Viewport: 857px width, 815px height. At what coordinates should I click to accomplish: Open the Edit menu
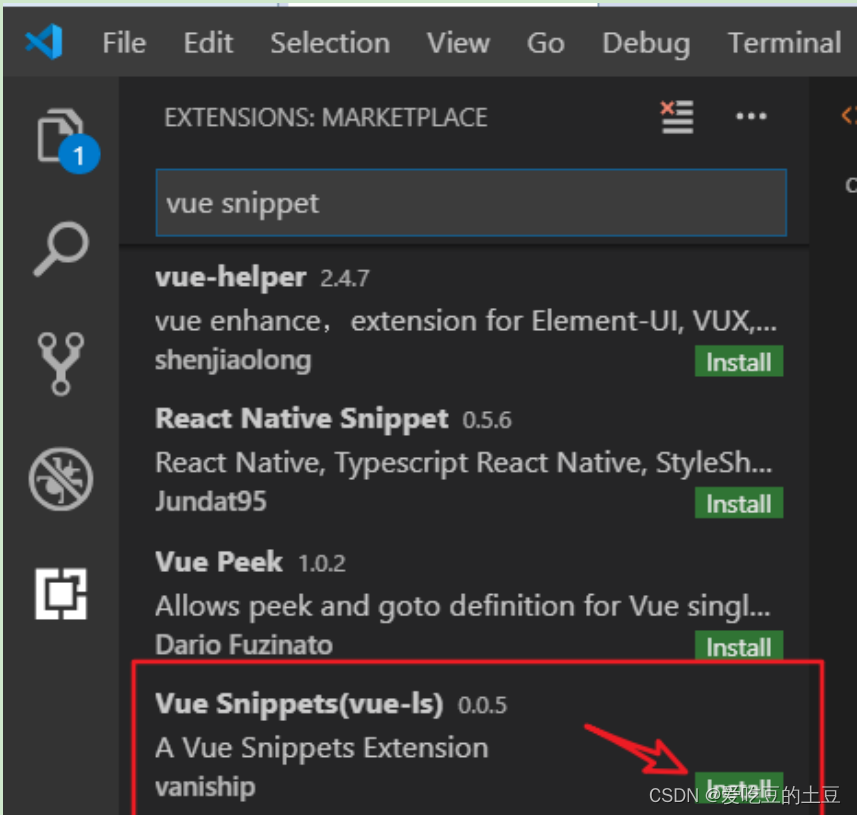click(208, 43)
